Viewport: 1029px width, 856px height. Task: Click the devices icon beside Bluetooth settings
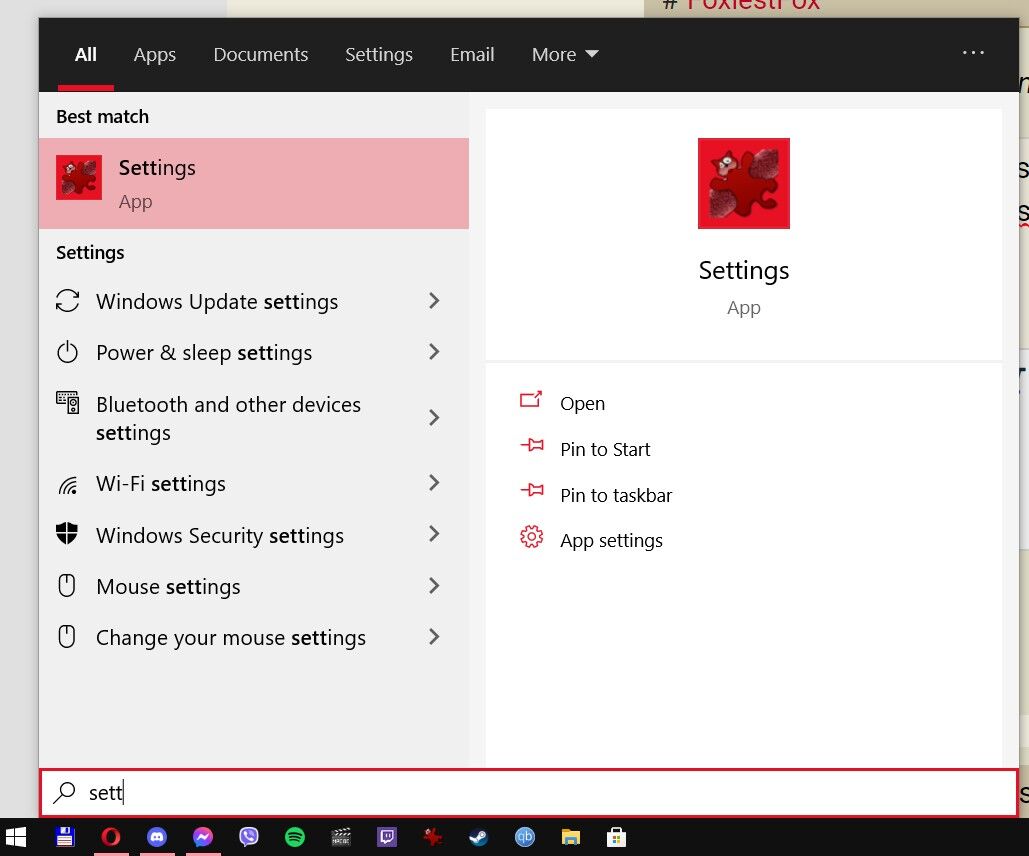click(x=68, y=402)
